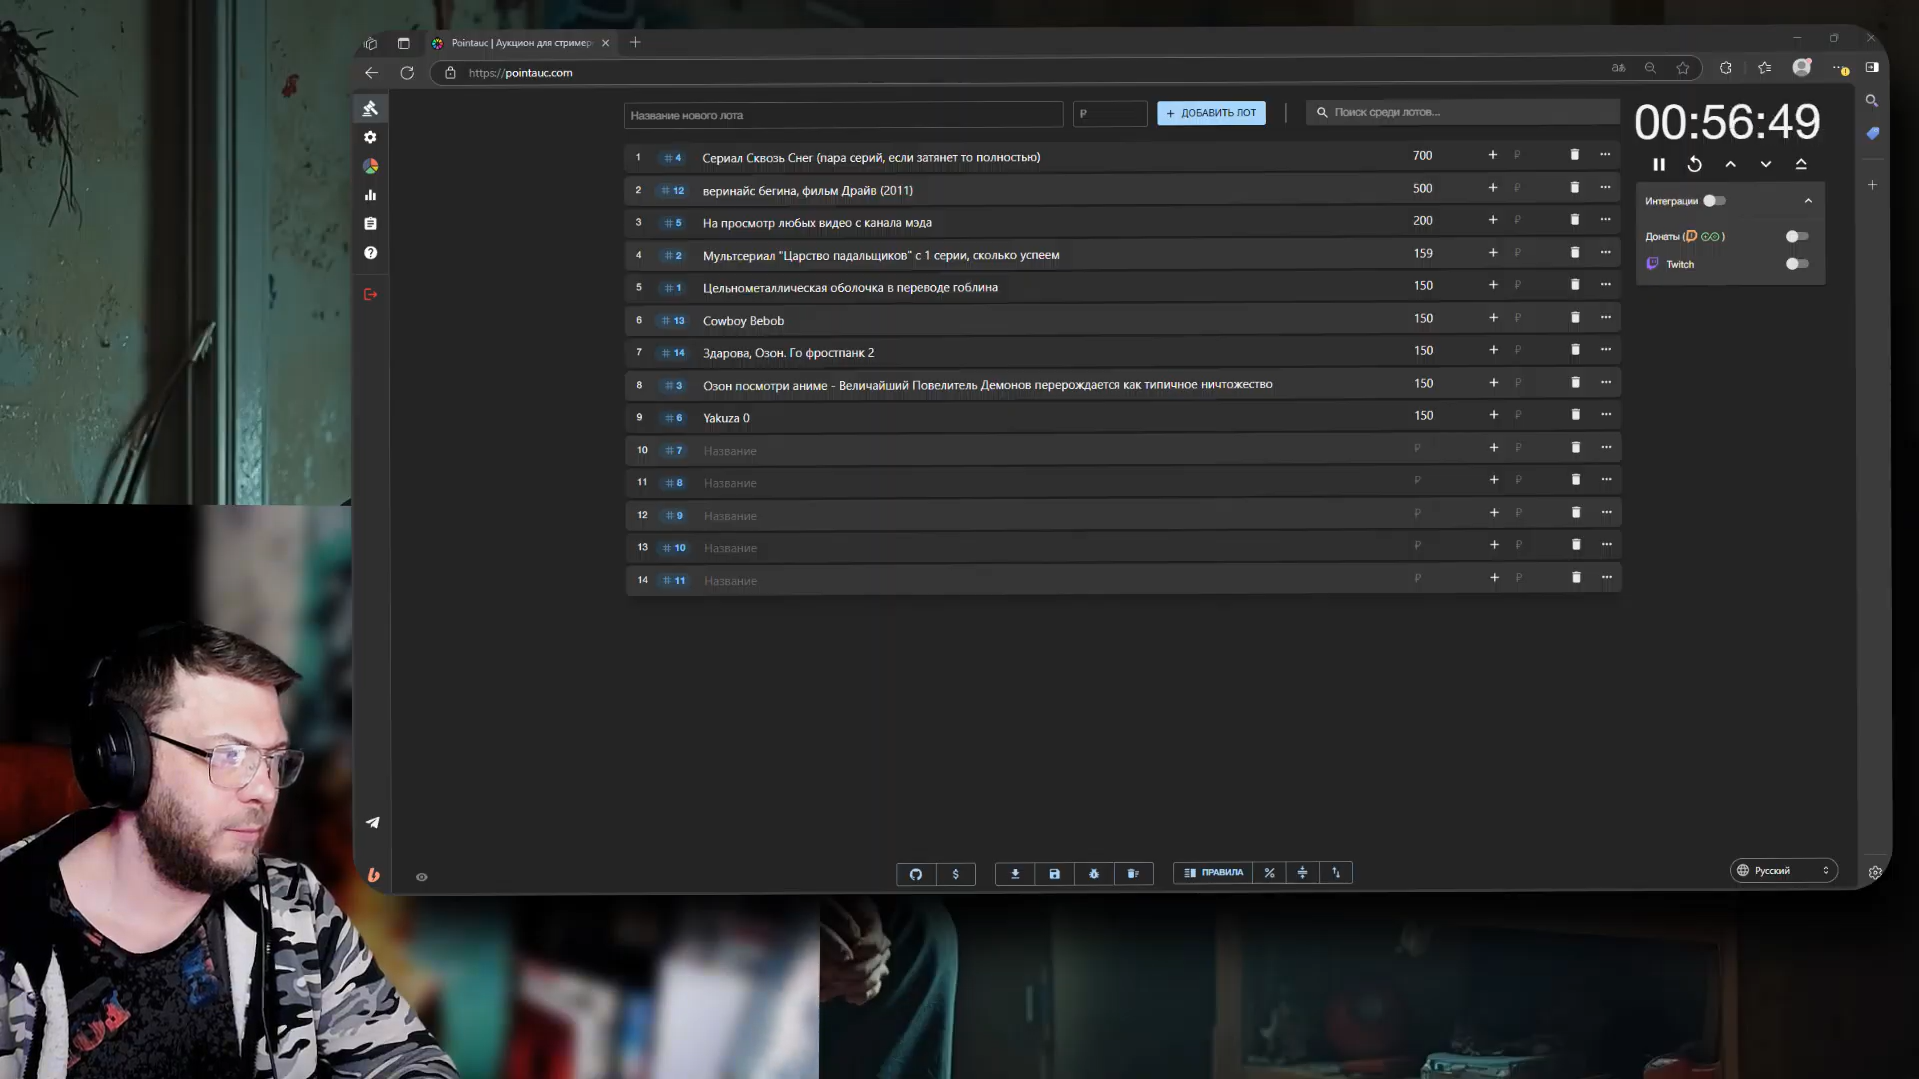Add amount to Yakuza 0 lot

tap(1493, 415)
